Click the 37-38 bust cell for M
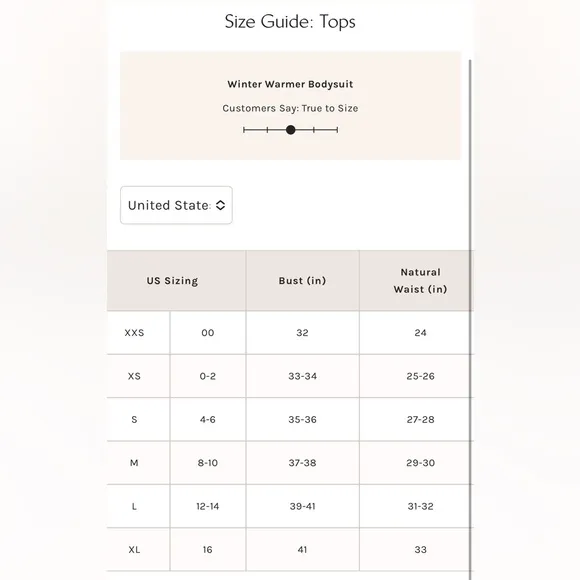Viewport: 580px width, 580px height. pos(303,463)
